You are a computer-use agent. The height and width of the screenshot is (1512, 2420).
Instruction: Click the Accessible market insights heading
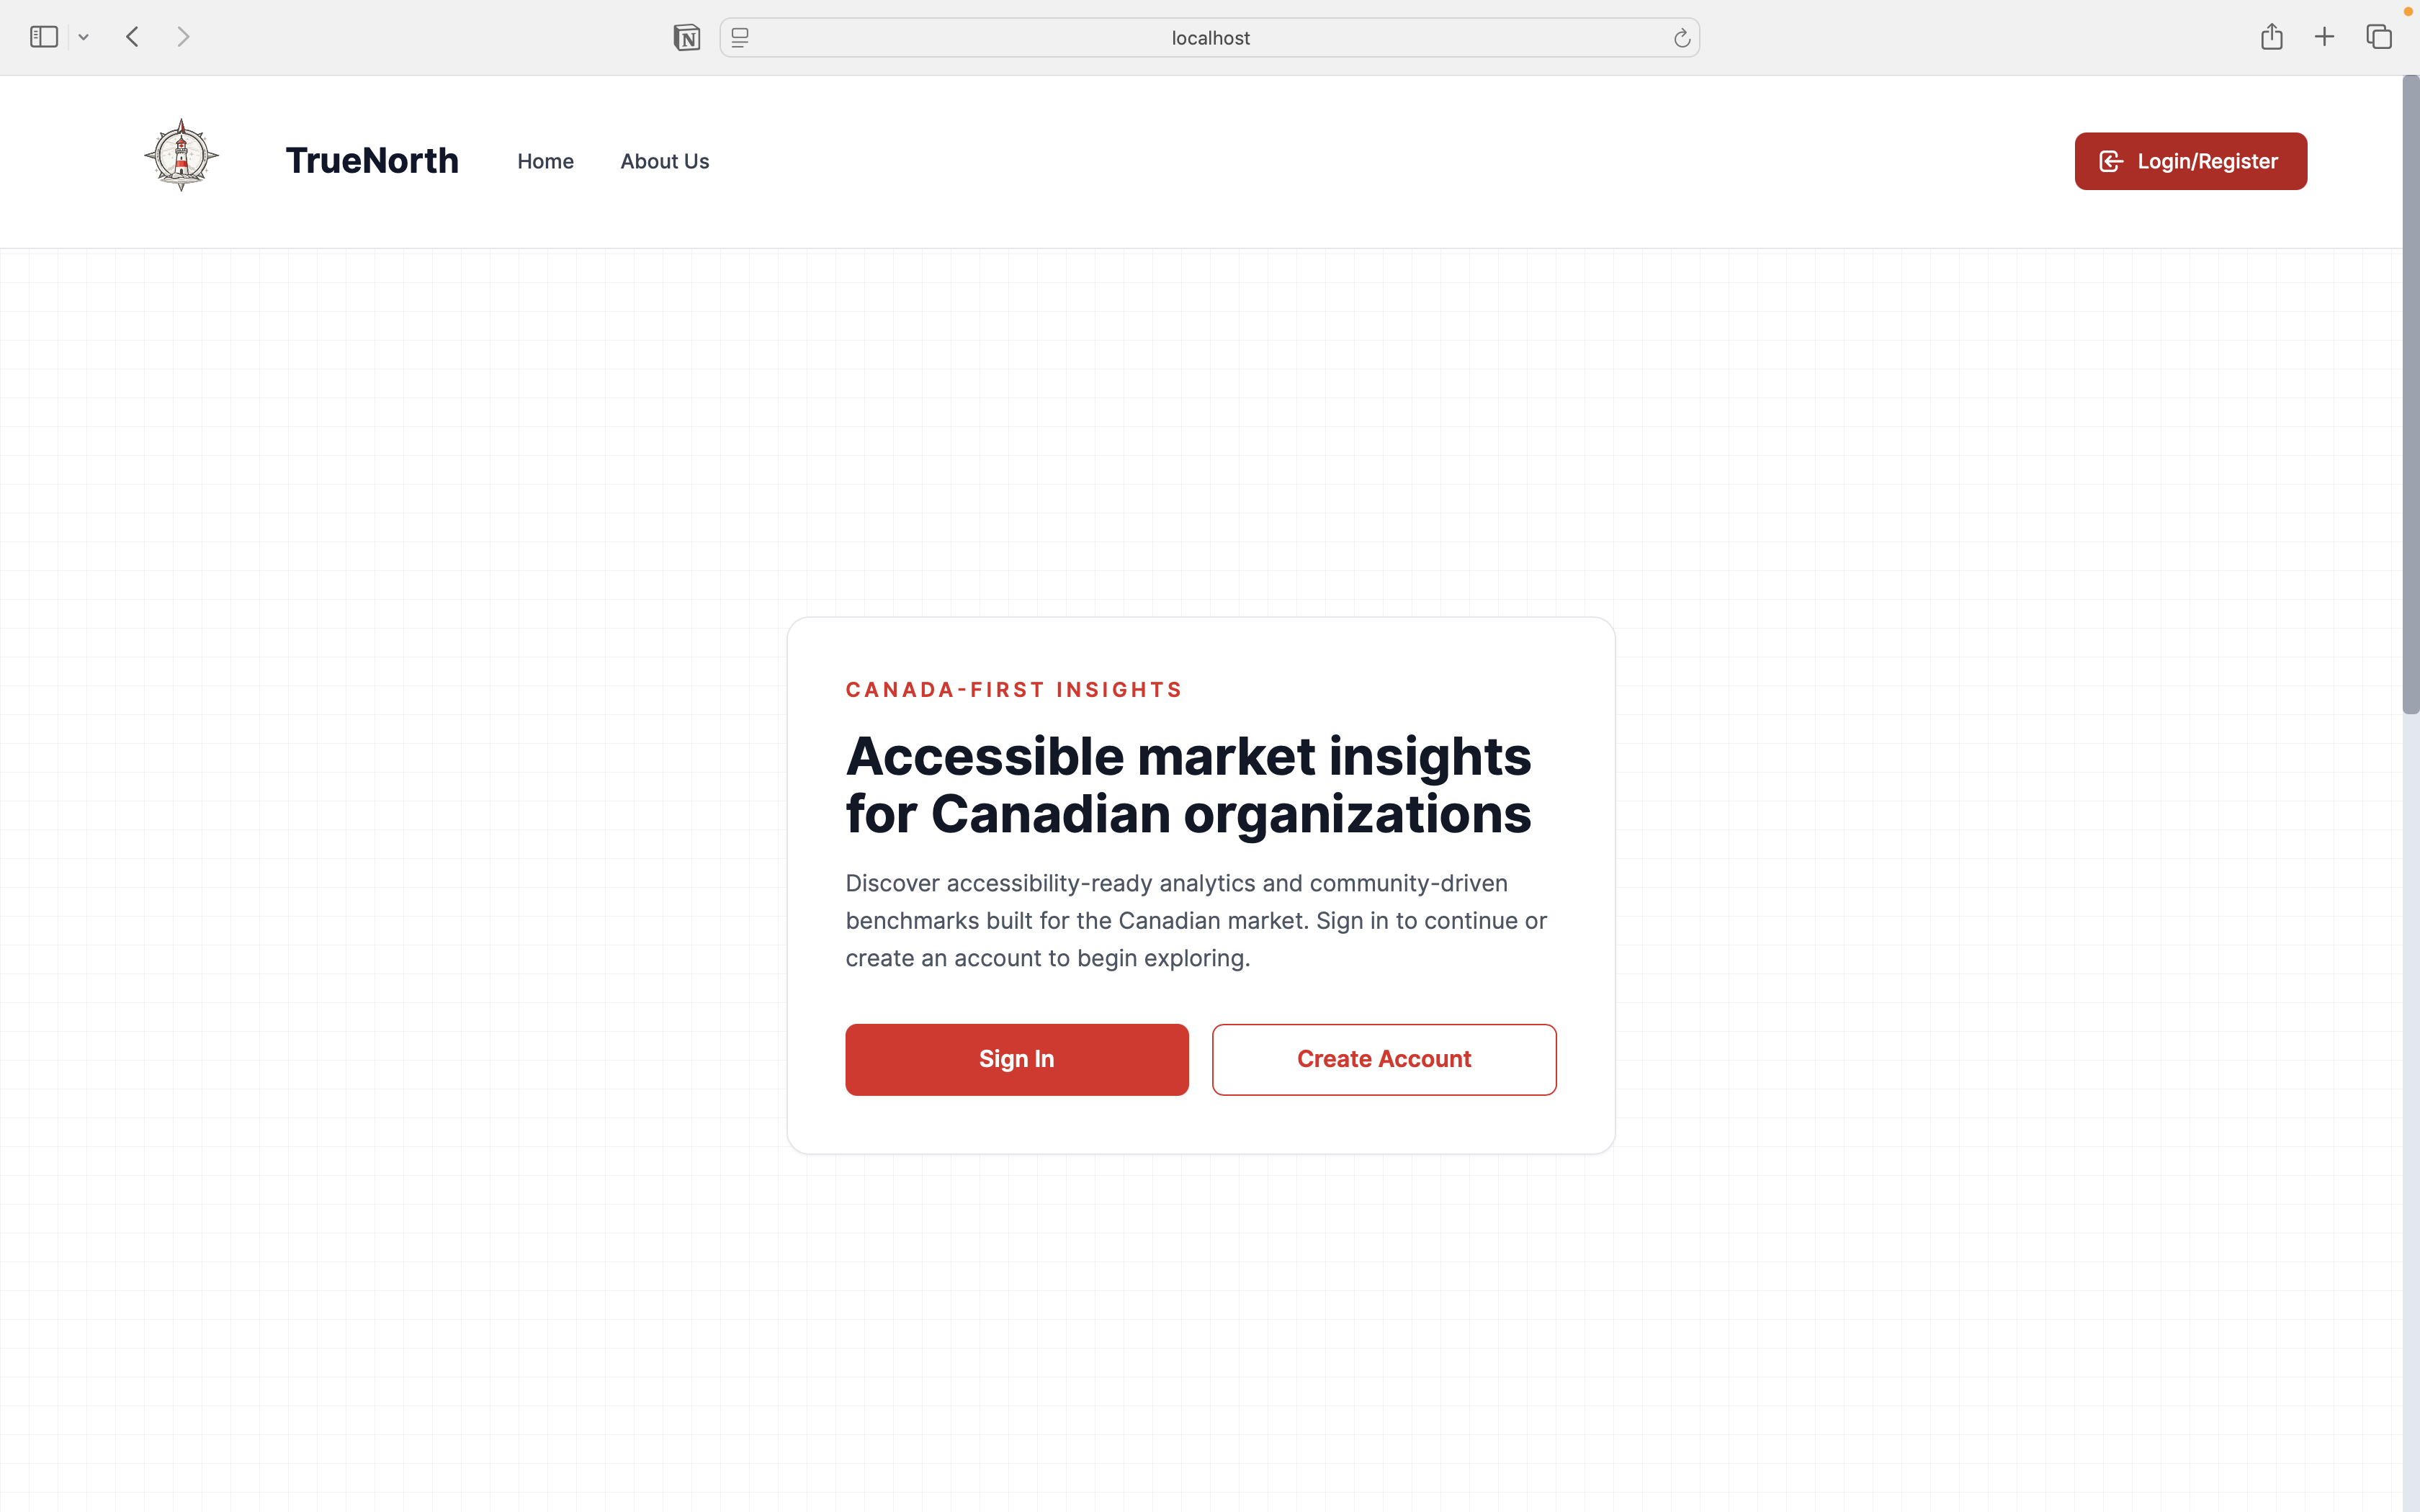(1188, 785)
